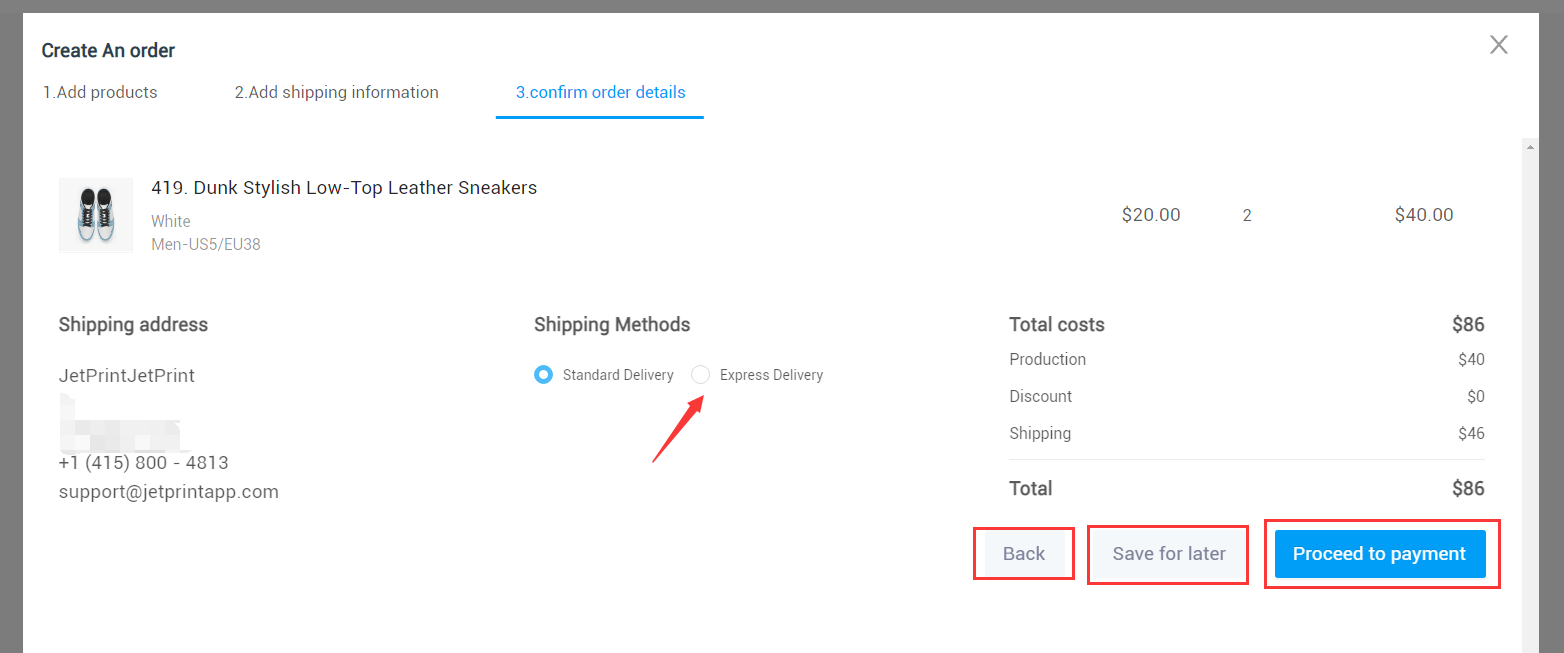Switch to Add shipping information tab
This screenshot has height=653, width=1564.
336,92
